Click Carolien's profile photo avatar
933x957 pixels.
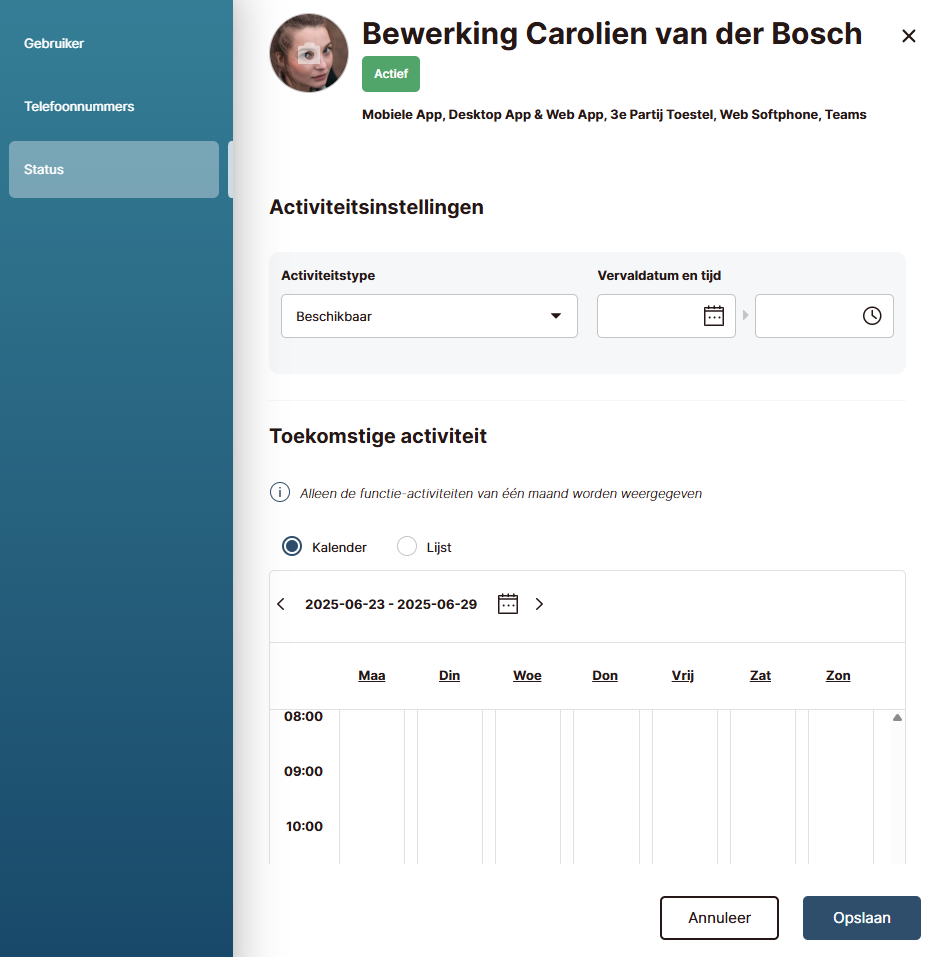pyautogui.click(x=309, y=53)
